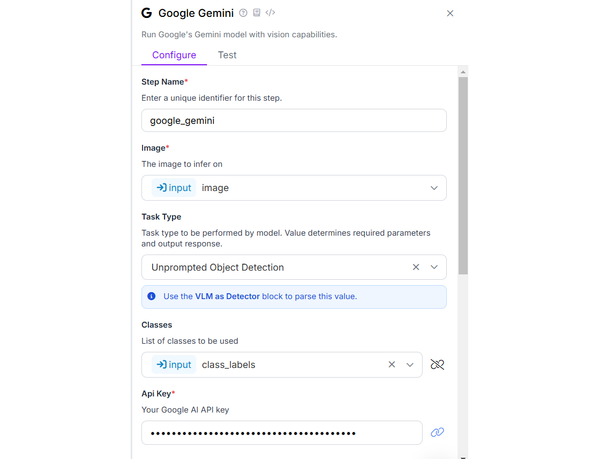Click the input badge in the Image field
The image size is (600, 459).
pyautogui.click(x=173, y=188)
